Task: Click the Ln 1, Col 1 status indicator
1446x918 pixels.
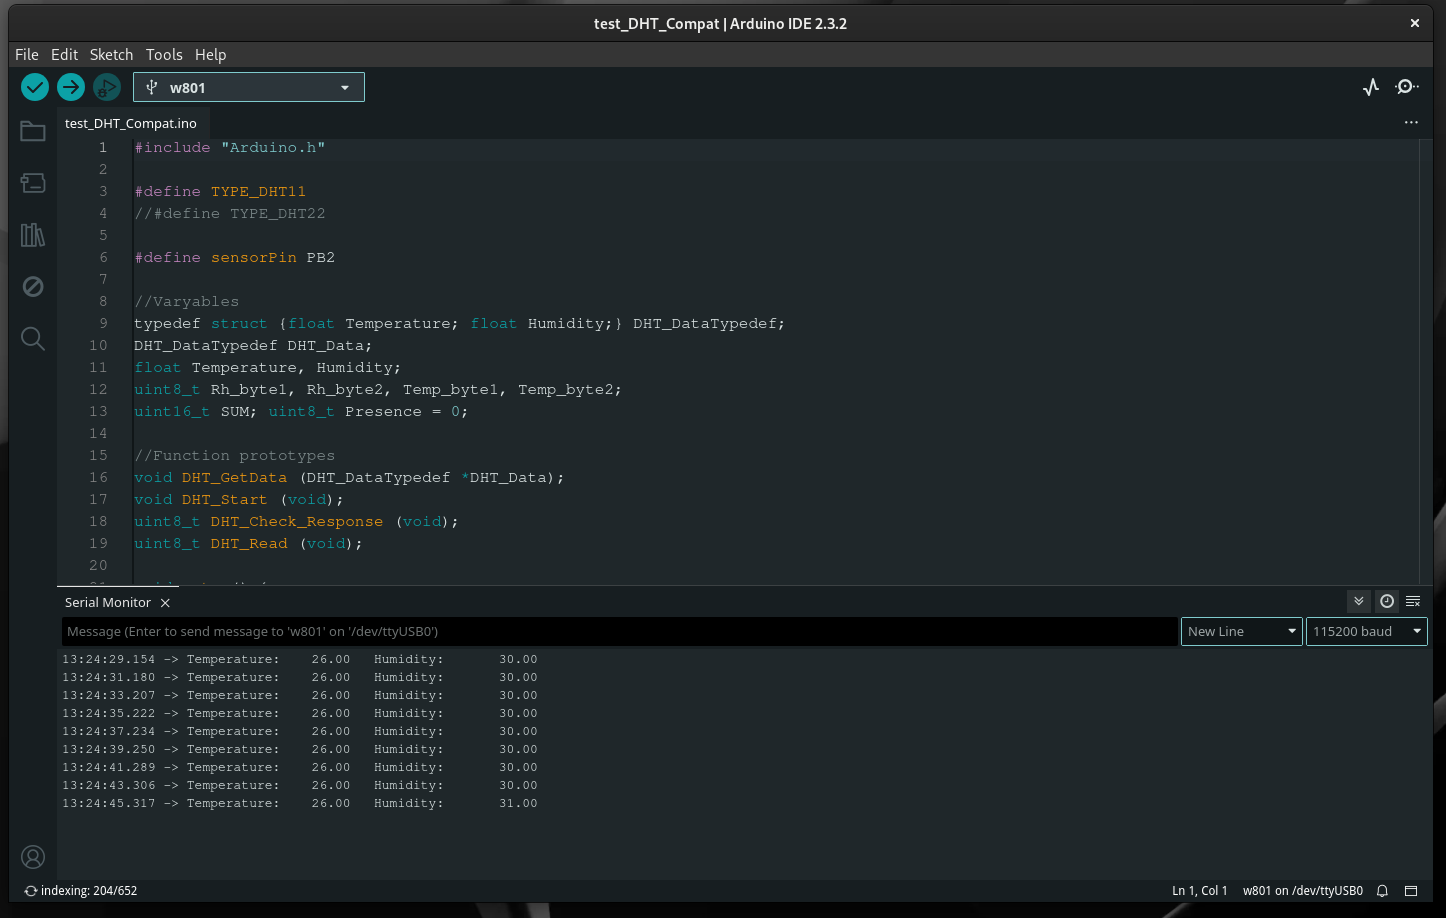Action: [x=1199, y=891]
